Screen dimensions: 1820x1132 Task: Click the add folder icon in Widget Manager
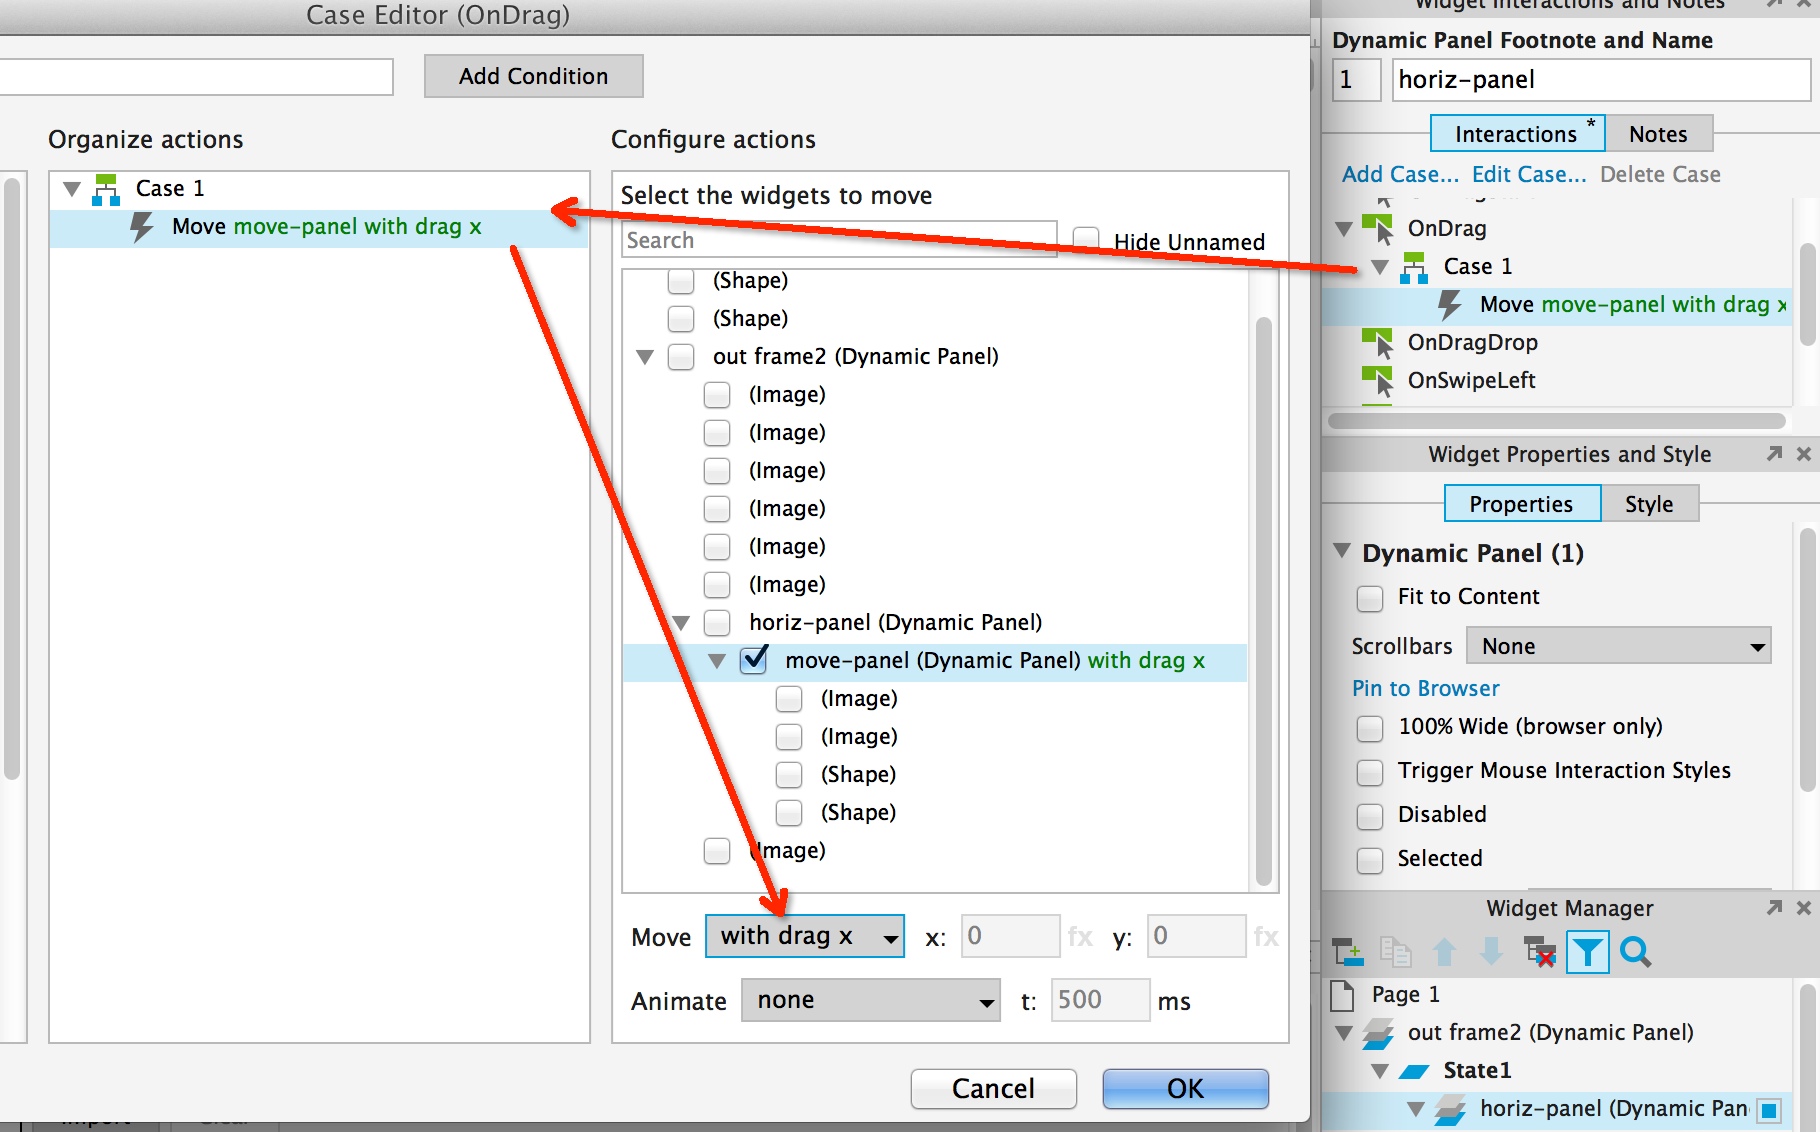pos(1348,952)
